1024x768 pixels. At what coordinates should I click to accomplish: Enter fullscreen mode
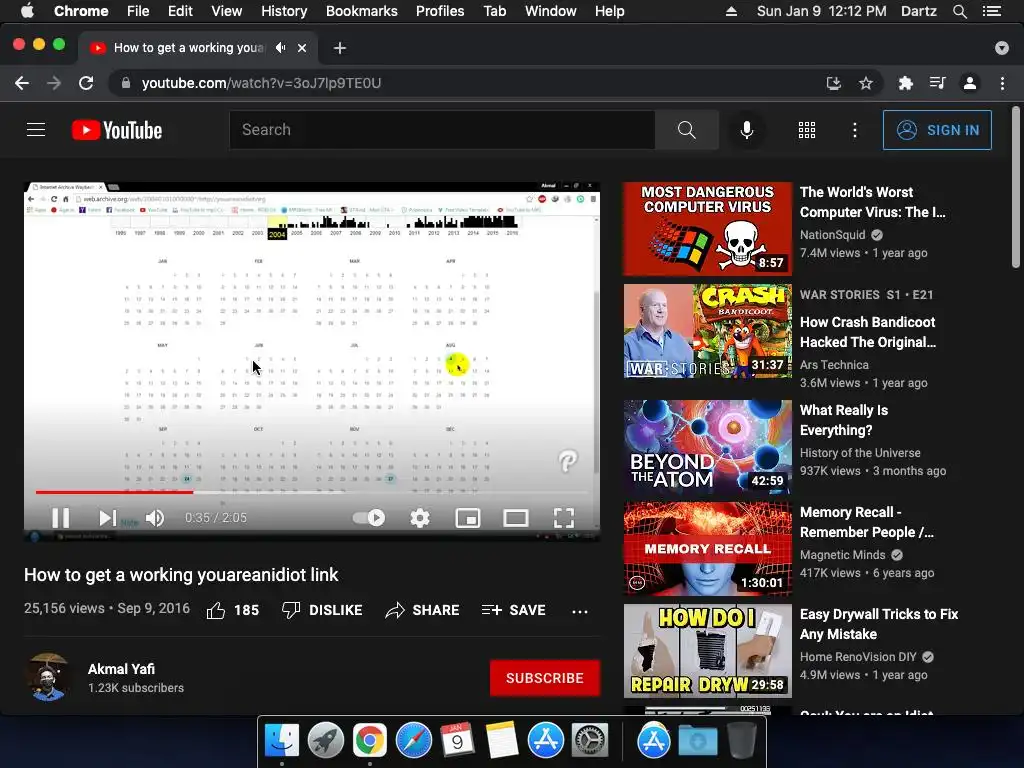[x=564, y=518]
